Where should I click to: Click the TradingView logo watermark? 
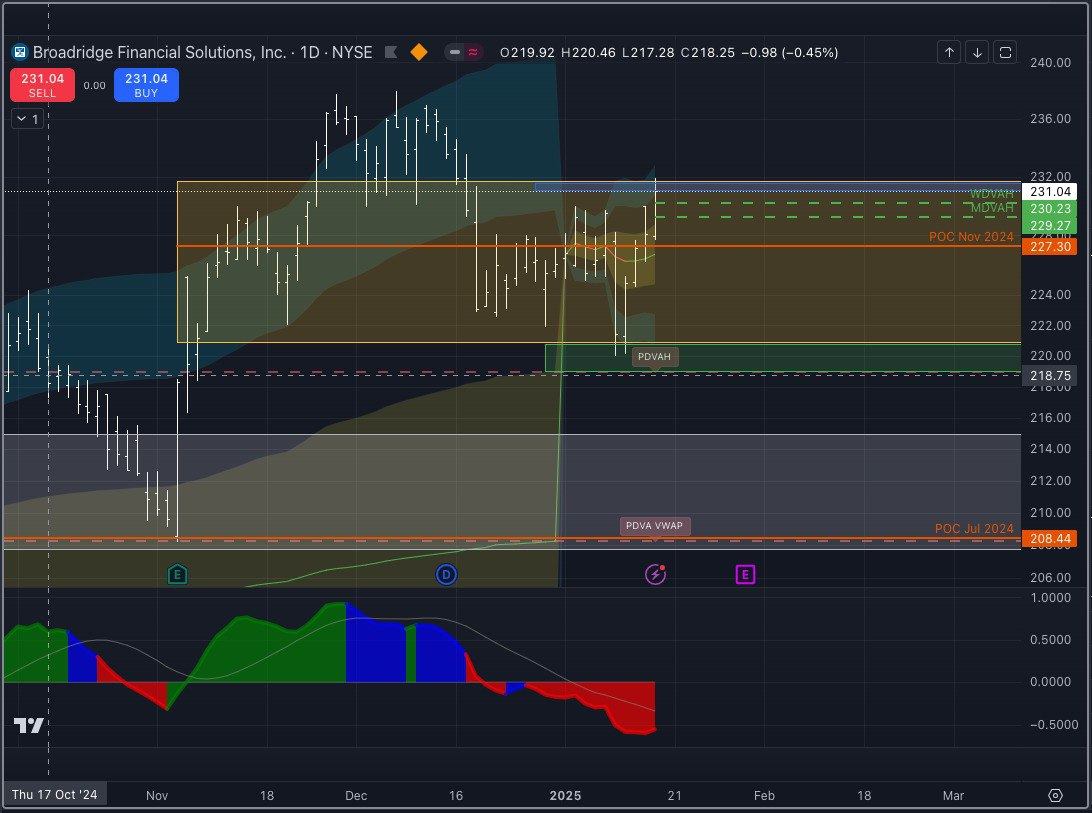tap(29, 726)
